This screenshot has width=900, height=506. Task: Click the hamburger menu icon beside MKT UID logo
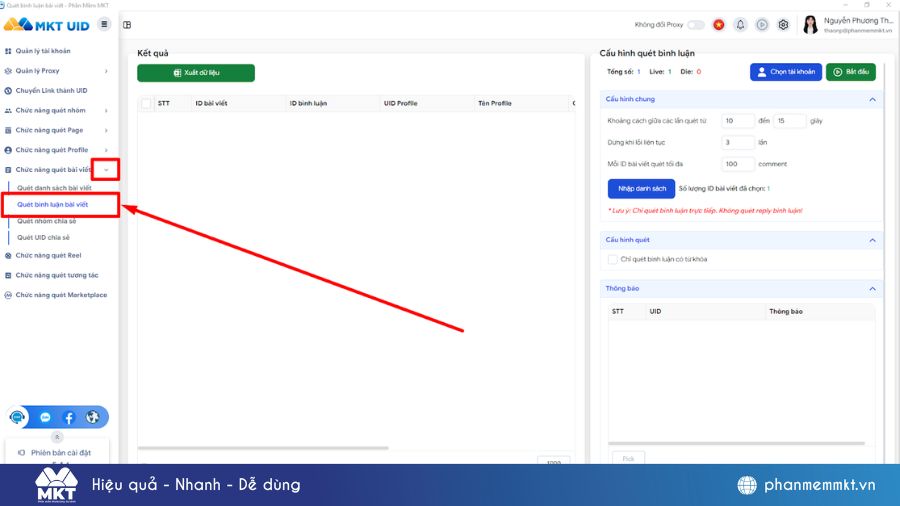point(104,25)
